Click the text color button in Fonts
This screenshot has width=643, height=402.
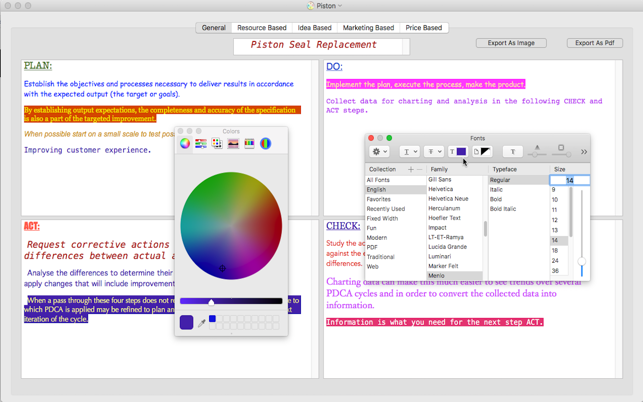click(458, 151)
